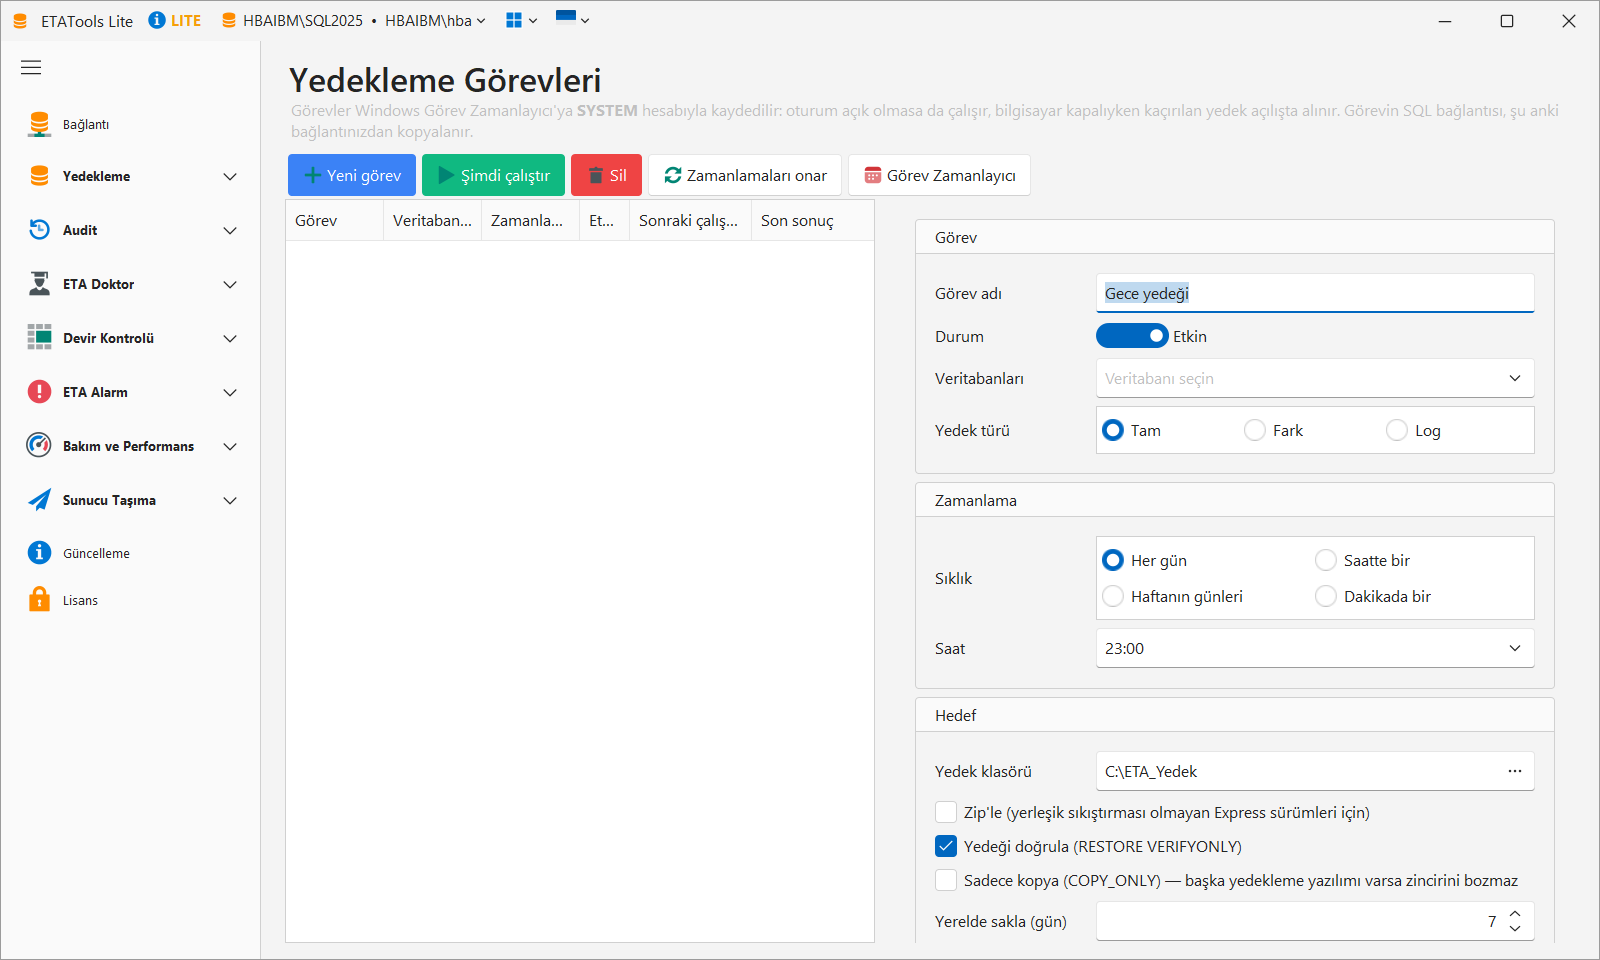Open Sunucu Taşıma paper plane icon
The image size is (1600, 960).
[39, 500]
